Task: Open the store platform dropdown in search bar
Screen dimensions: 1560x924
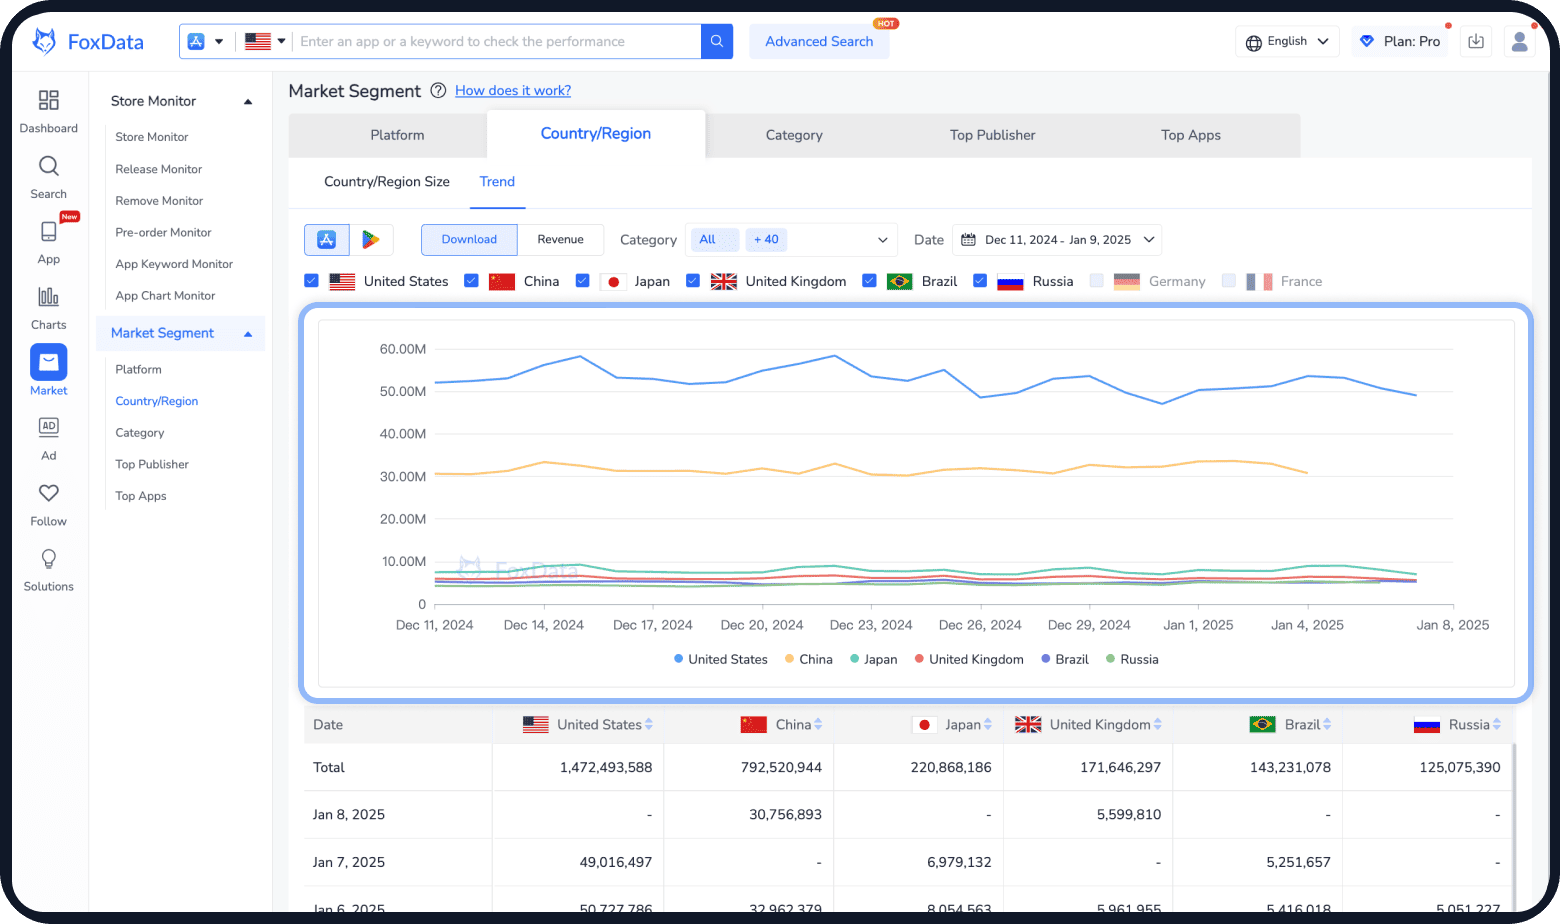Action: coord(205,41)
